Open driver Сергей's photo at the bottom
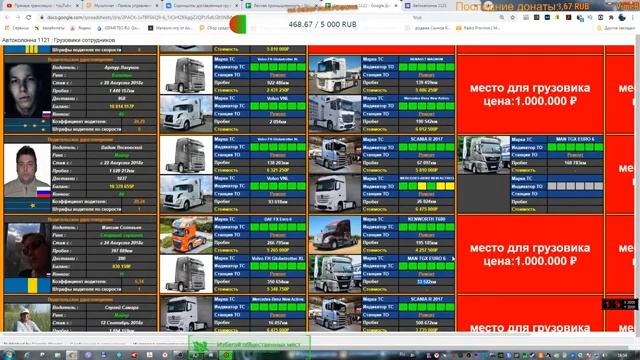The height and width of the screenshot is (360, 640). pyautogui.click(x=27, y=317)
